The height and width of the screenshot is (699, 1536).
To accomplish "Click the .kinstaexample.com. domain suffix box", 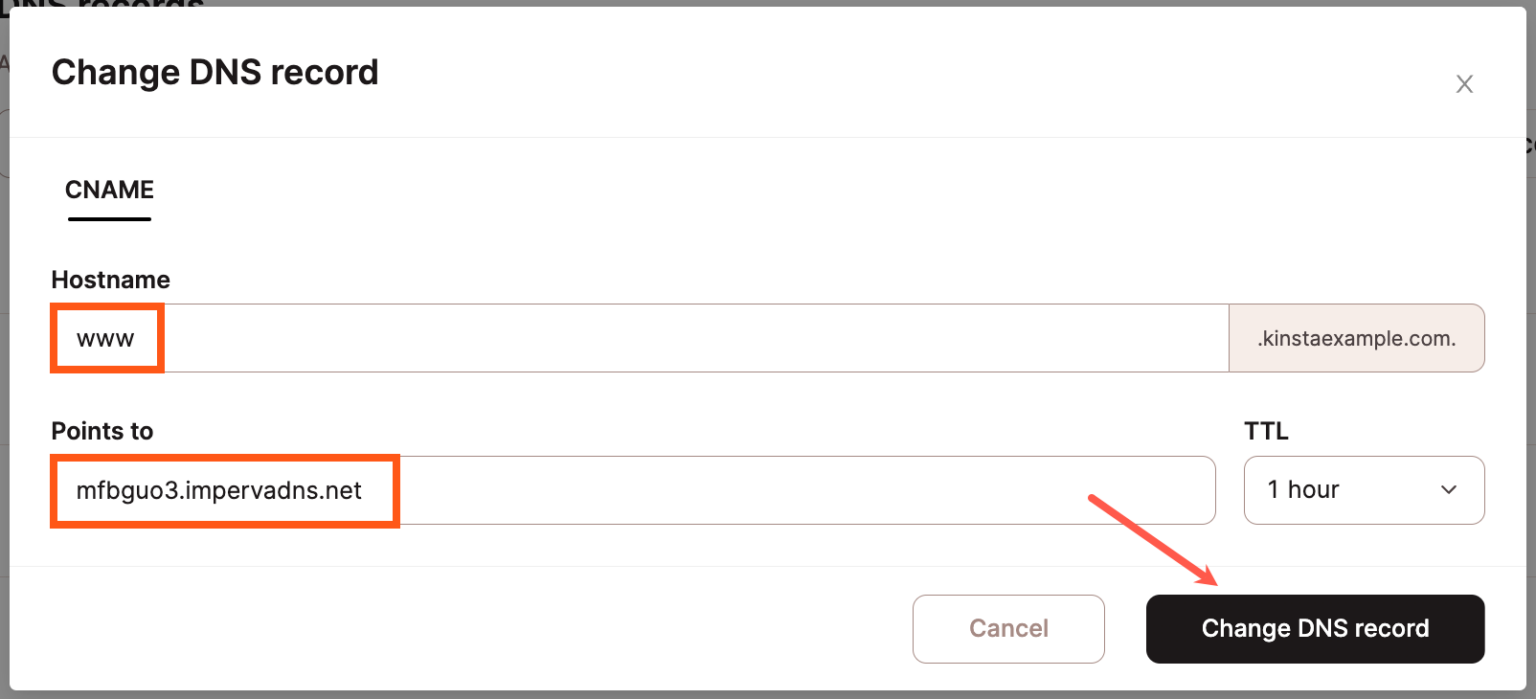I will point(1356,338).
